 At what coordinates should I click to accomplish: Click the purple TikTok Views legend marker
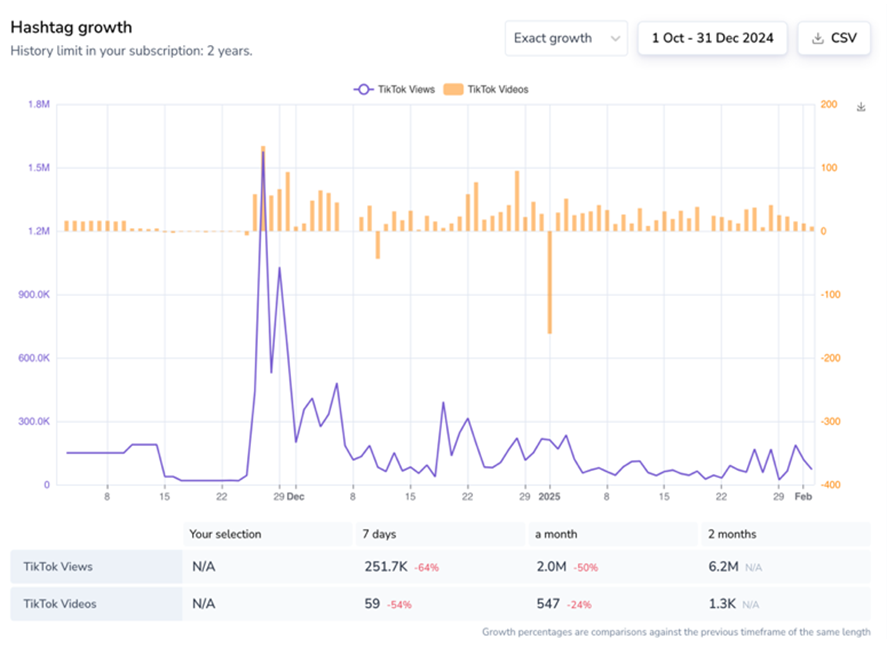point(364,89)
